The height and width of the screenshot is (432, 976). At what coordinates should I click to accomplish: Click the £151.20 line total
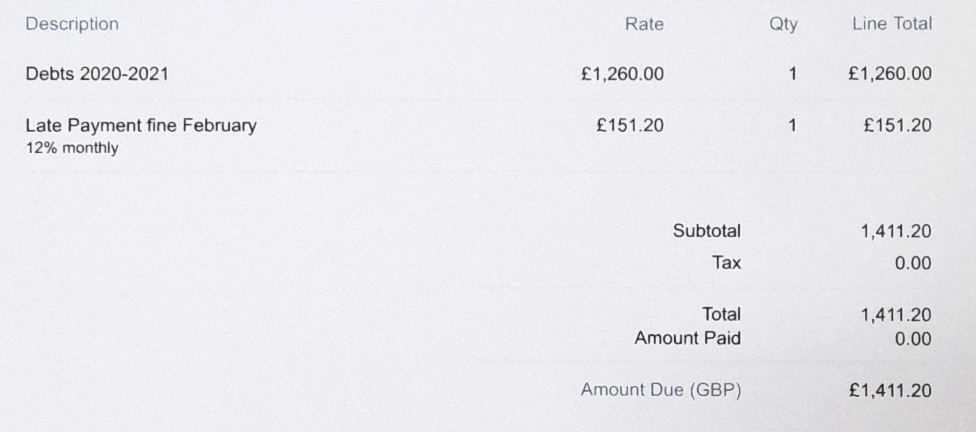(x=898, y=126)
